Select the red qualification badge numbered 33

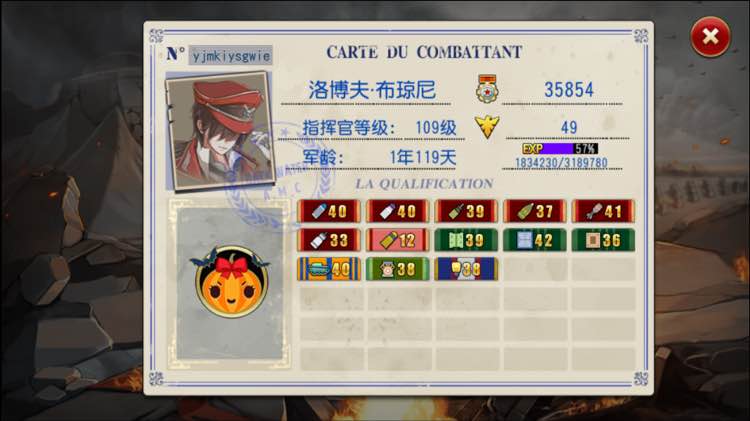[329, 240]
